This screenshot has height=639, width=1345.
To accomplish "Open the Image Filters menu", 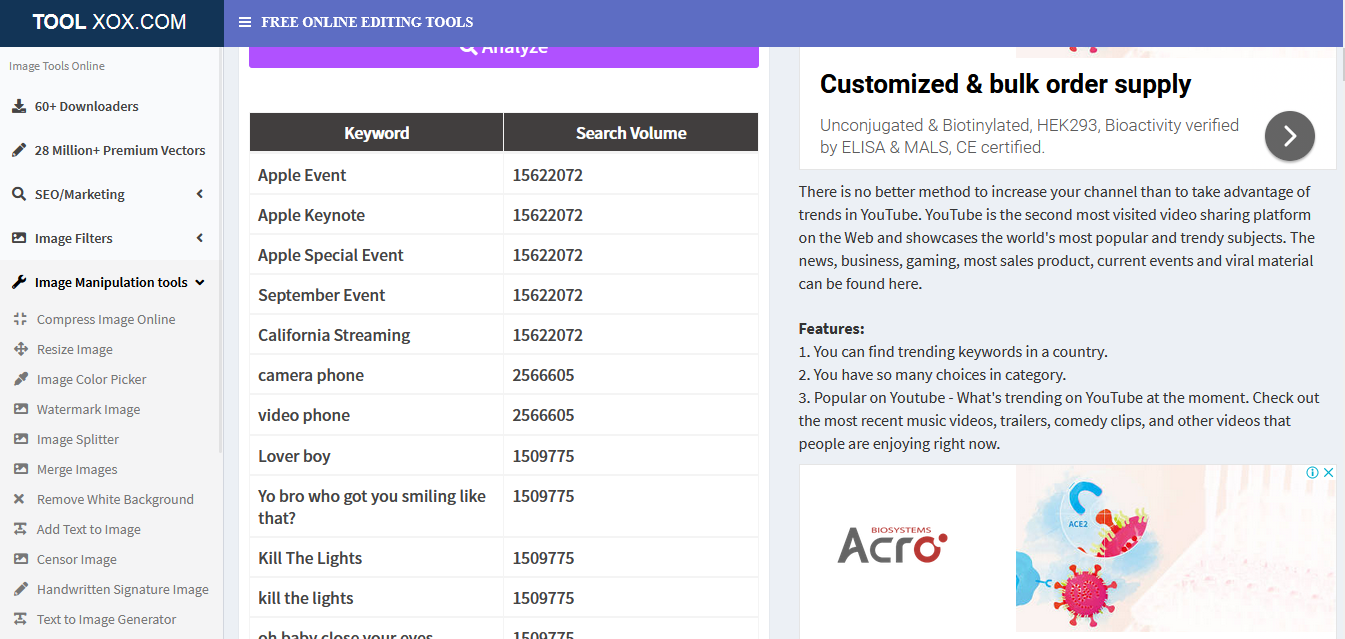I will coord(74,238).
